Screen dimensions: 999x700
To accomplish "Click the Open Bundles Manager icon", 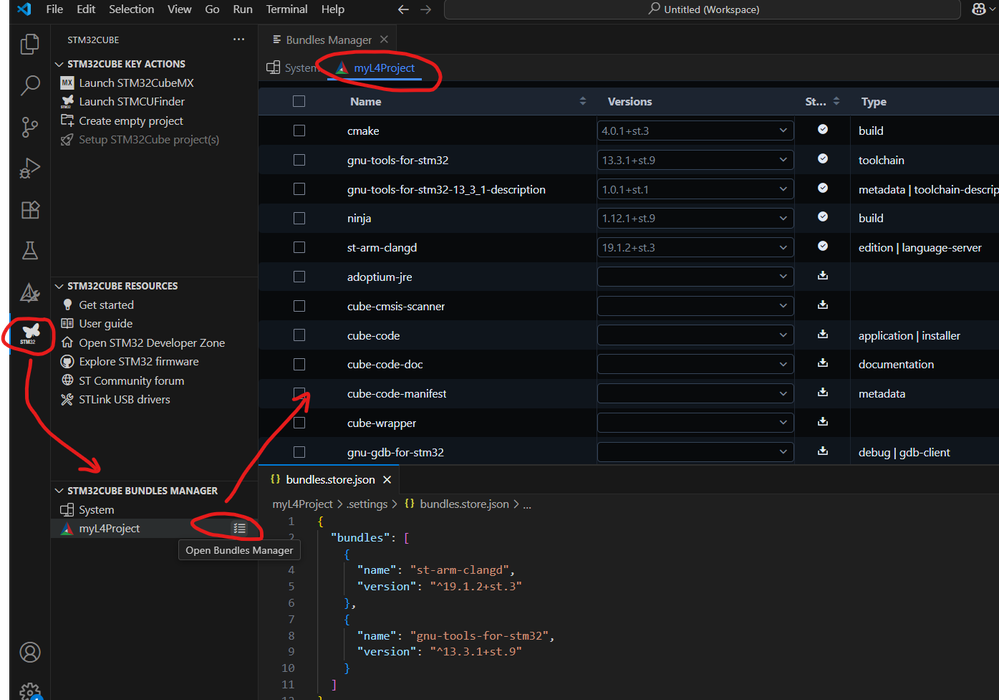I will (240, 528).
